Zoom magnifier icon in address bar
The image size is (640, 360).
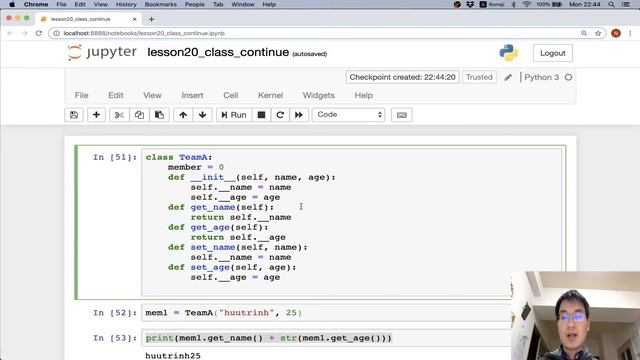point(584,33)
